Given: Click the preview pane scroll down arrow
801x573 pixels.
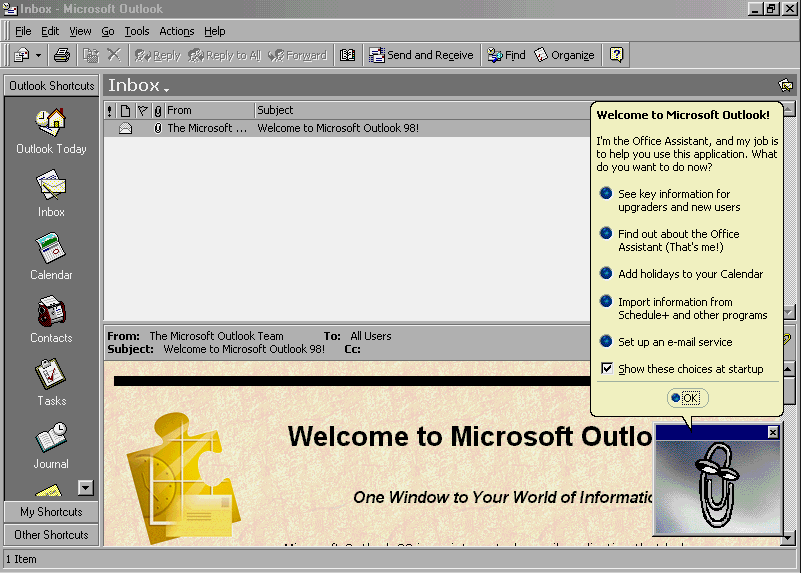Looking at the screenshot, I should point(788,537).
